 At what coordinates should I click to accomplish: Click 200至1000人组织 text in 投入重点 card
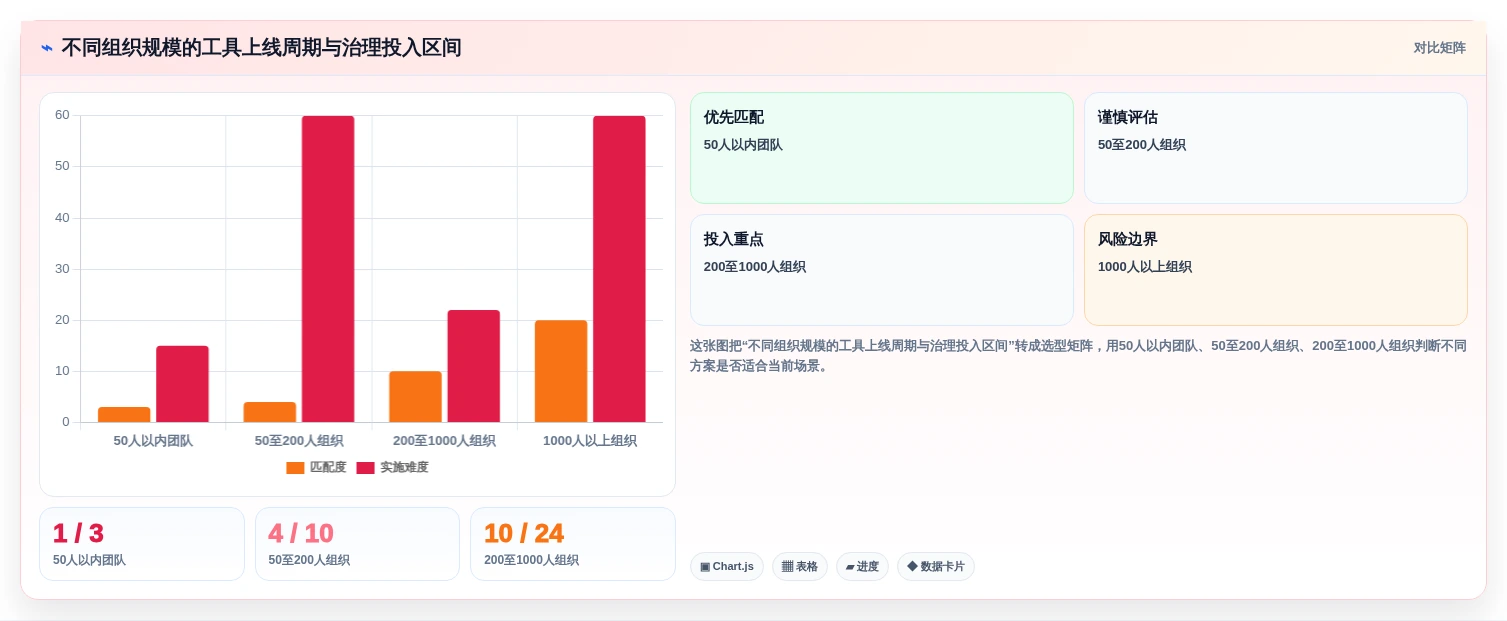[x=754, y=267]
